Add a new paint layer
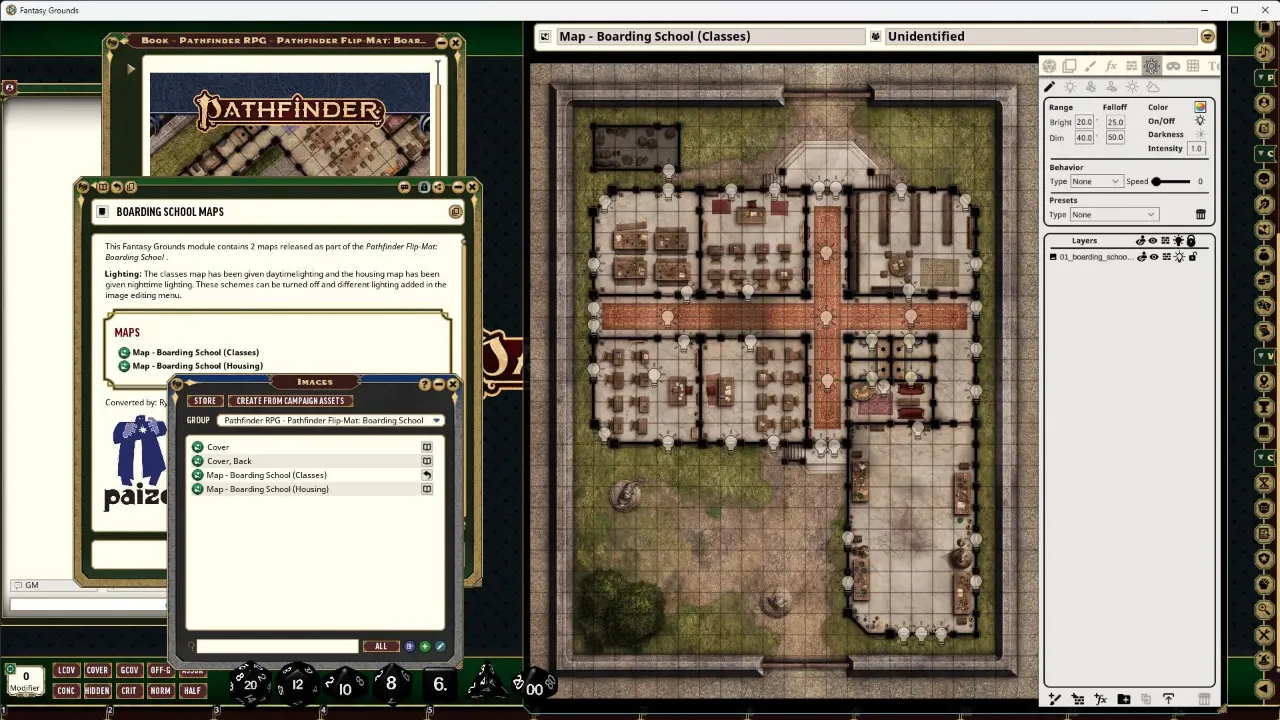The width and height of the screenshot is (1280, 720). [x=1055, y=699]
